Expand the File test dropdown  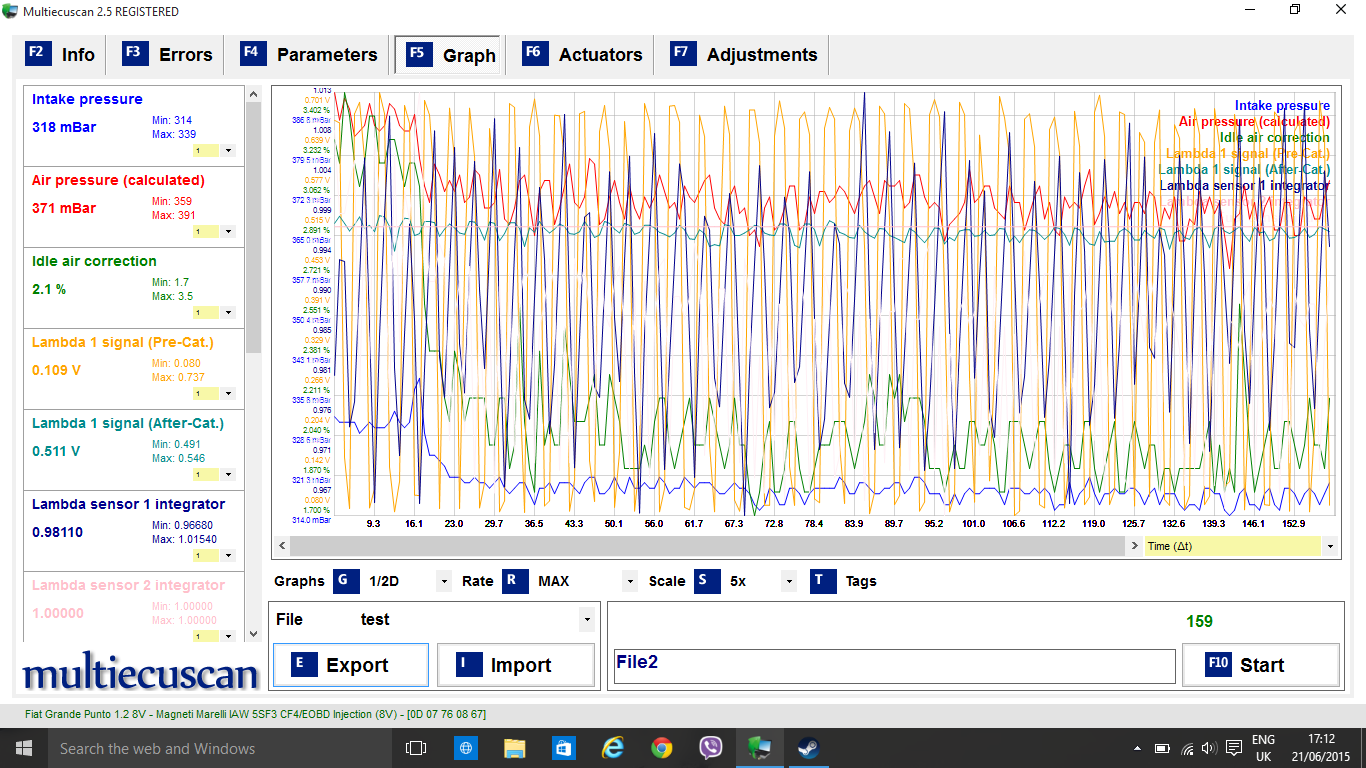(x=586, y=620)
